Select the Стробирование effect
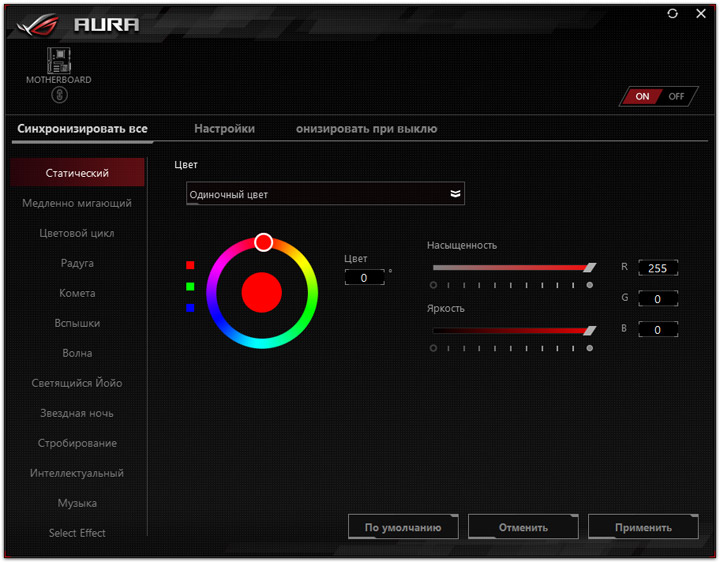 [77, 443]
